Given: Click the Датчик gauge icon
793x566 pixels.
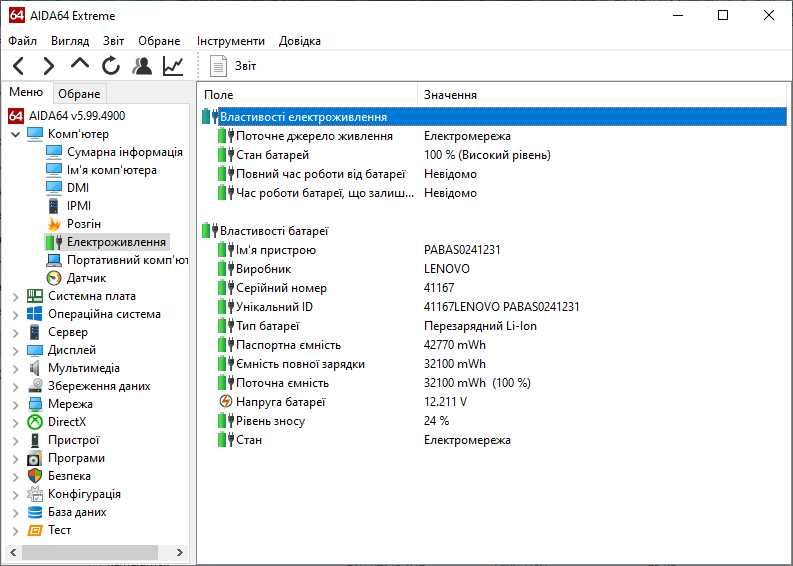Looking at the screenshot, I should [54, 278].
